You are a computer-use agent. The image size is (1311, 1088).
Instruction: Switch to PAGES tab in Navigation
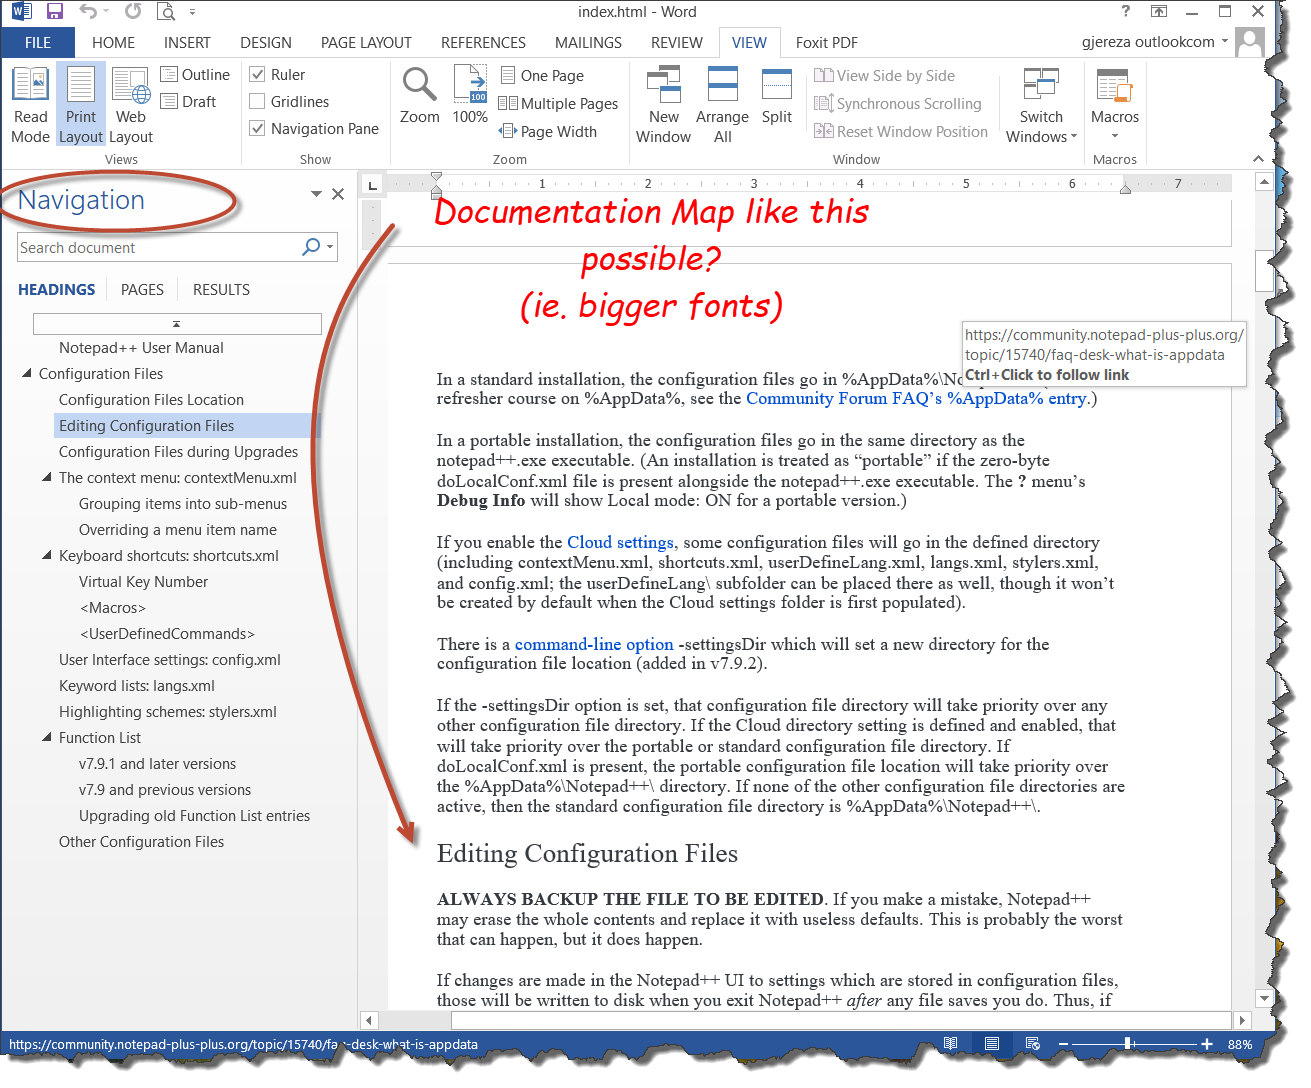[x=142, y=289]
